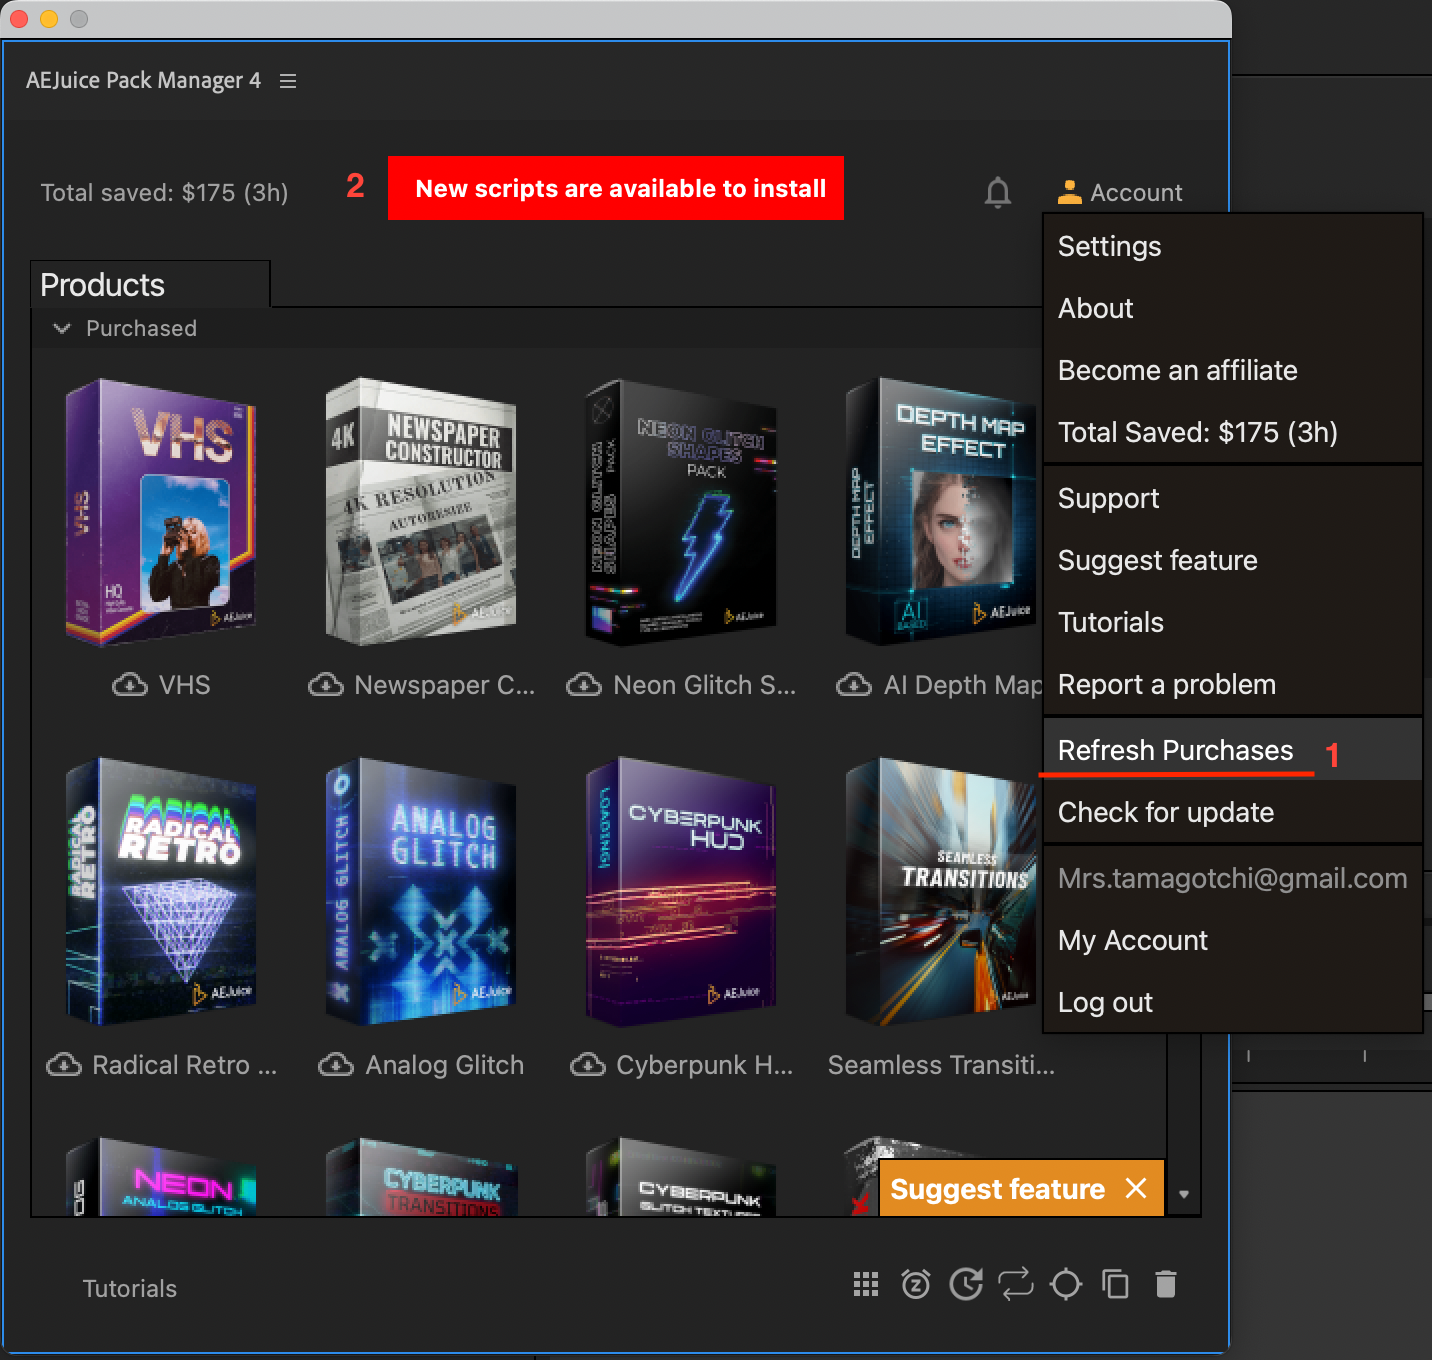Screen dimensions: 1432x1360
Task: Select the Analog Glitch pack thumbnail
Action: click(x=421, y=891)
